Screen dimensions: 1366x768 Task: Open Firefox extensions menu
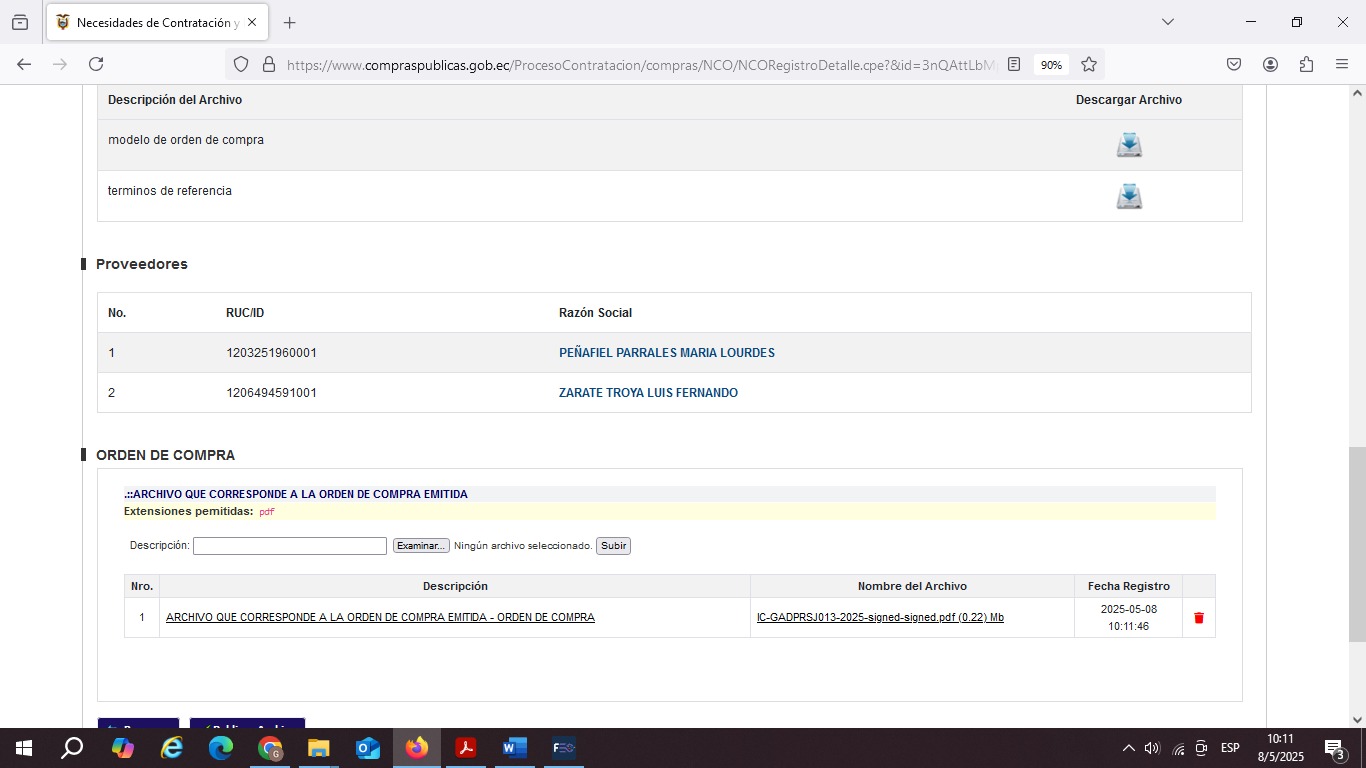(x=1306, y=64)
